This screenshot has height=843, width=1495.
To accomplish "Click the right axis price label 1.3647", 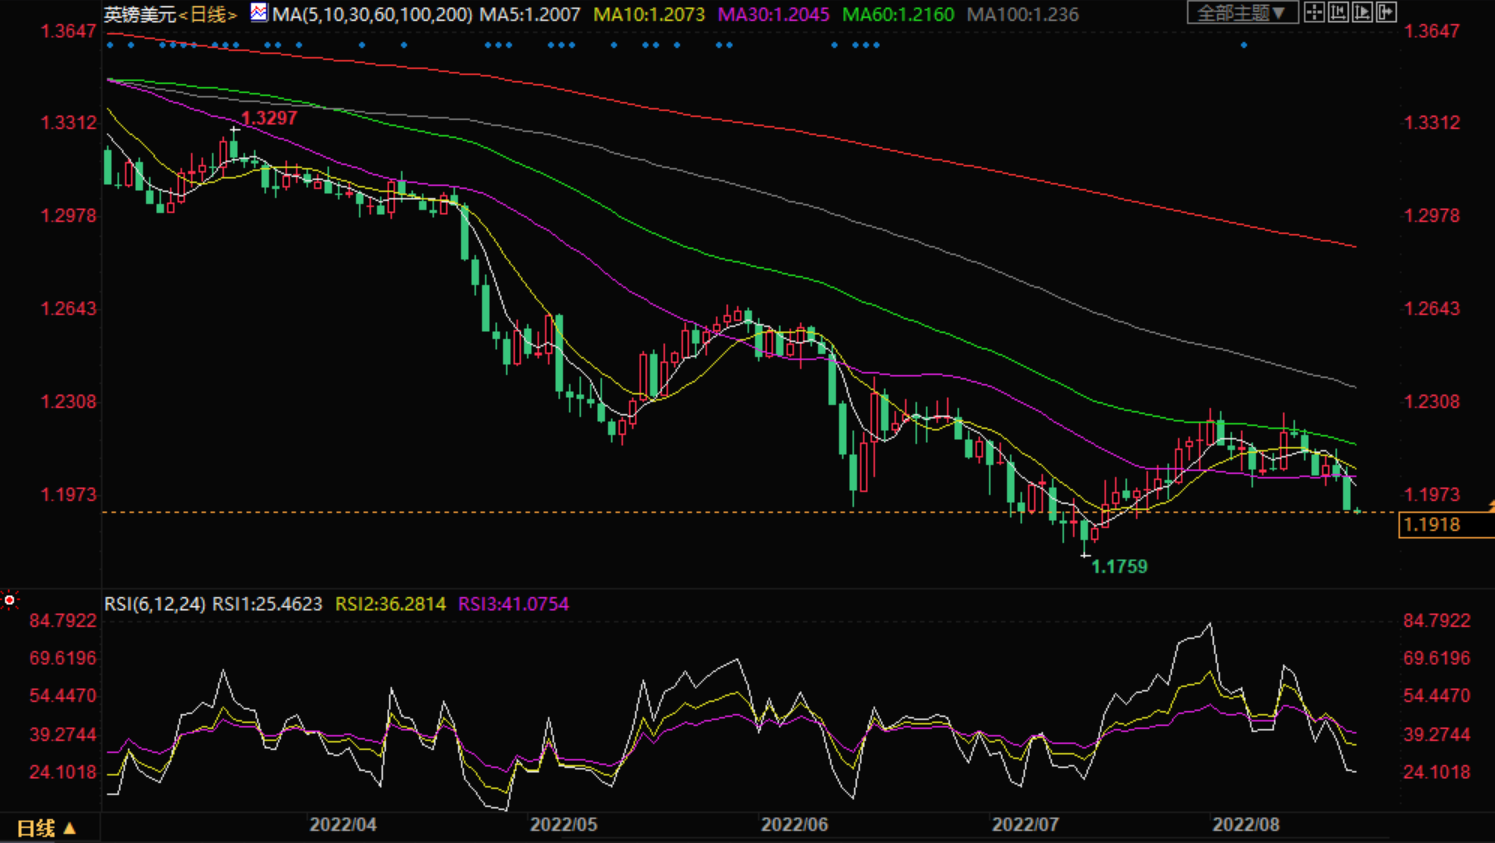I will point(1432,31).
